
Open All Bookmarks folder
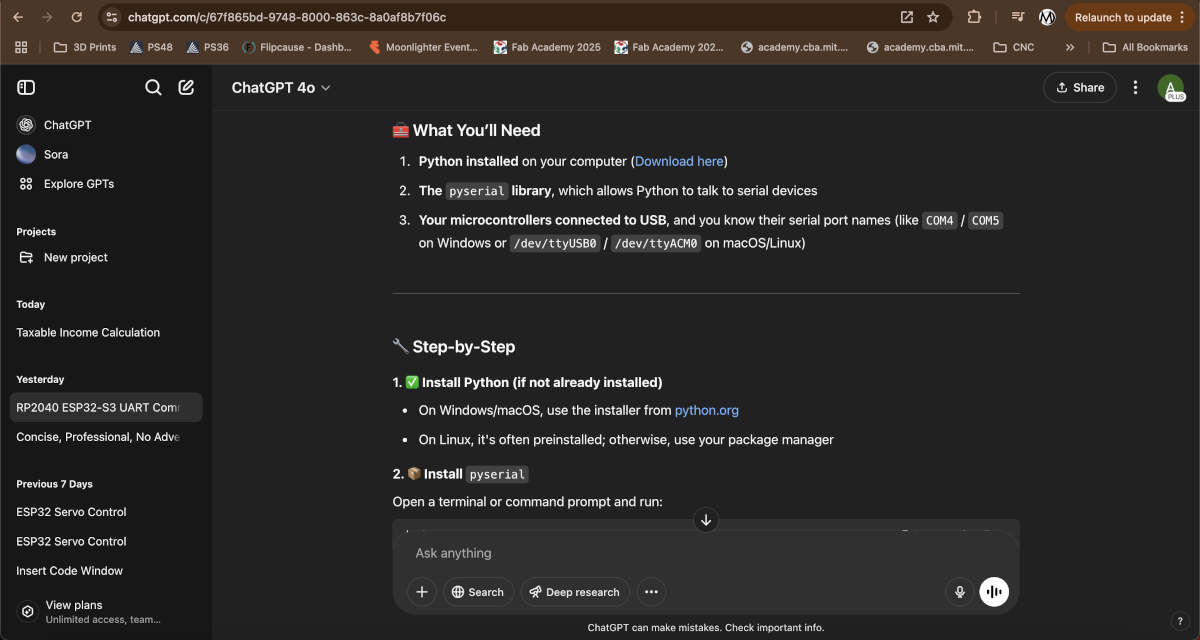pyautogui.click(x=1145, y=47)
